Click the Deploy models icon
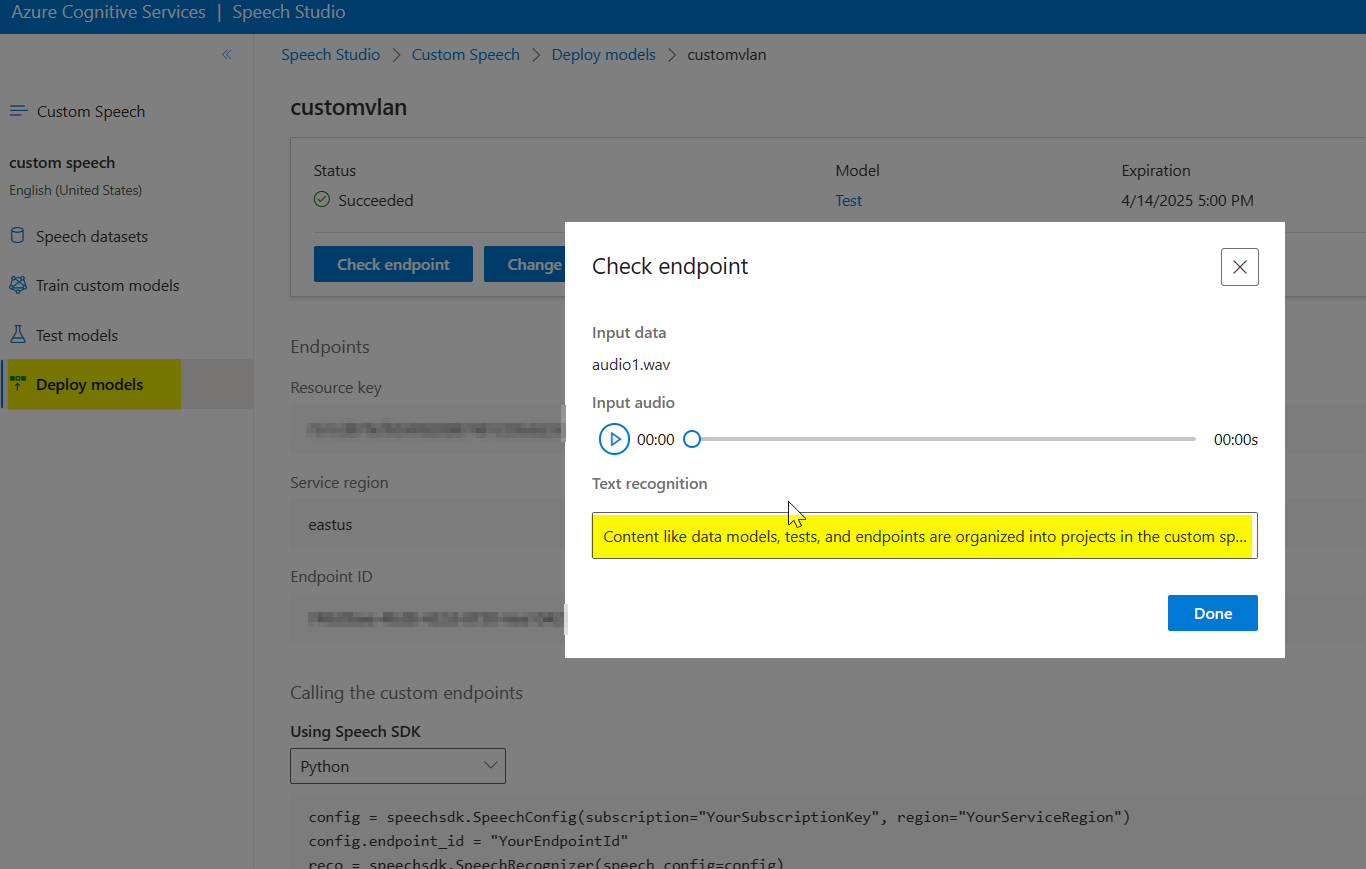1366x869 pixels. (17, 384)
